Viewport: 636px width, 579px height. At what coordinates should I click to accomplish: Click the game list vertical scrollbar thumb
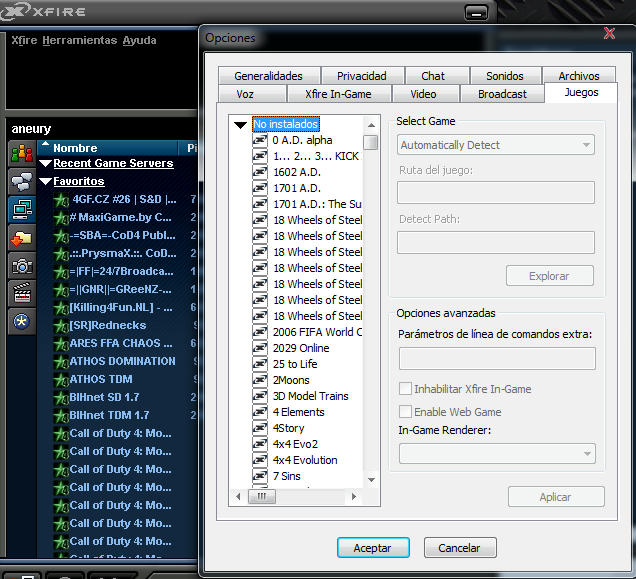371,142
